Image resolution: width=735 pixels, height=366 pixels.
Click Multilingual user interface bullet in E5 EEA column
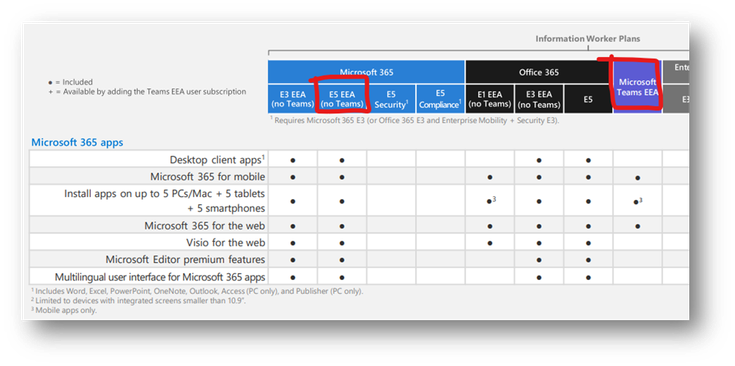click(x=342, y=277)
